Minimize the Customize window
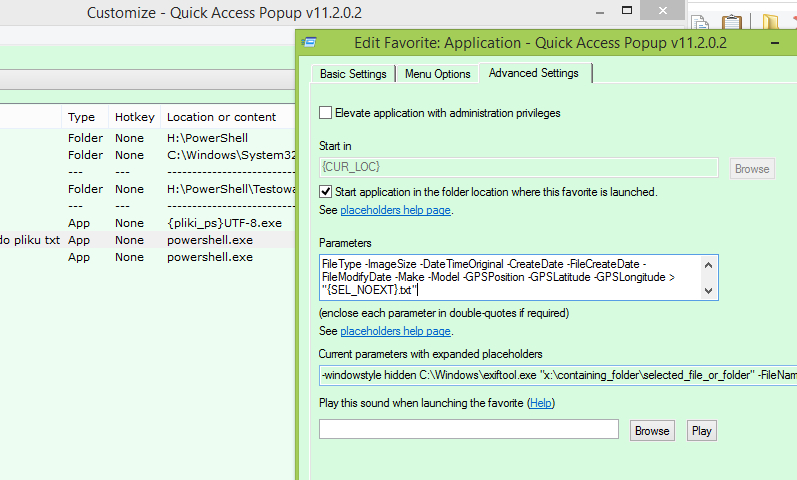 coord(600,11)
